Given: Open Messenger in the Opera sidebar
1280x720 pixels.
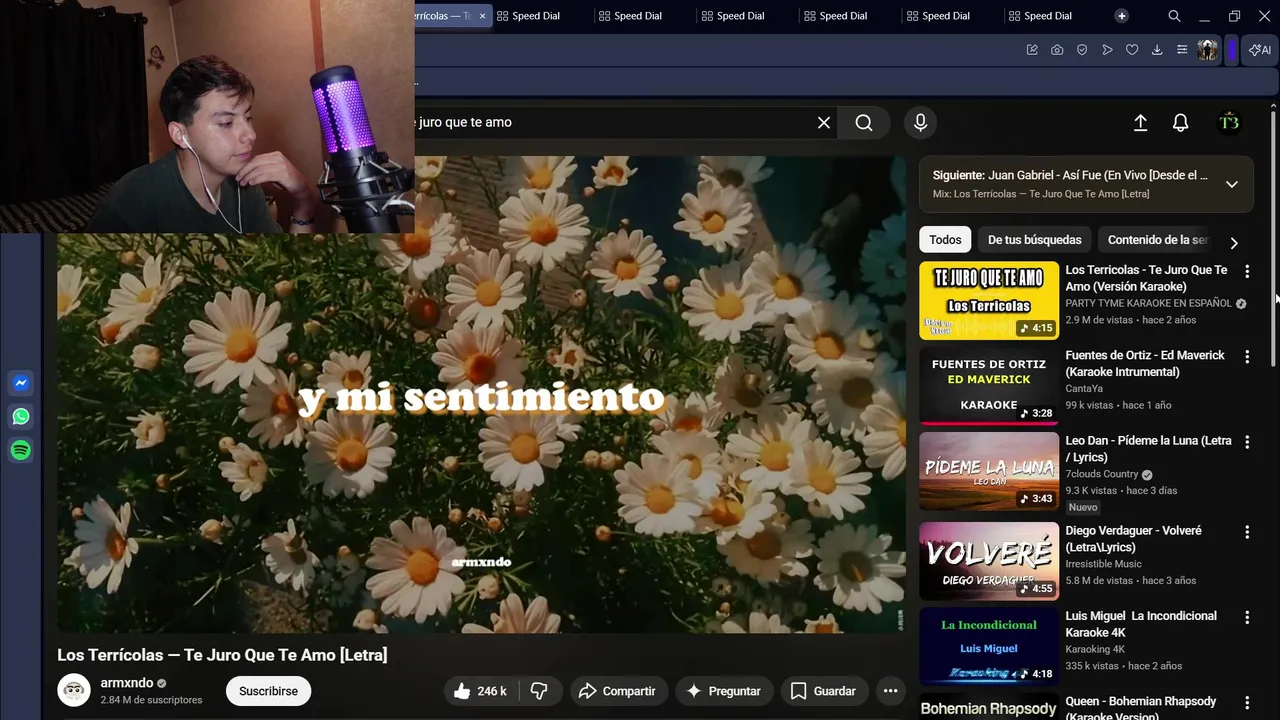Looking at the screenshot, I should coord(20,383).
